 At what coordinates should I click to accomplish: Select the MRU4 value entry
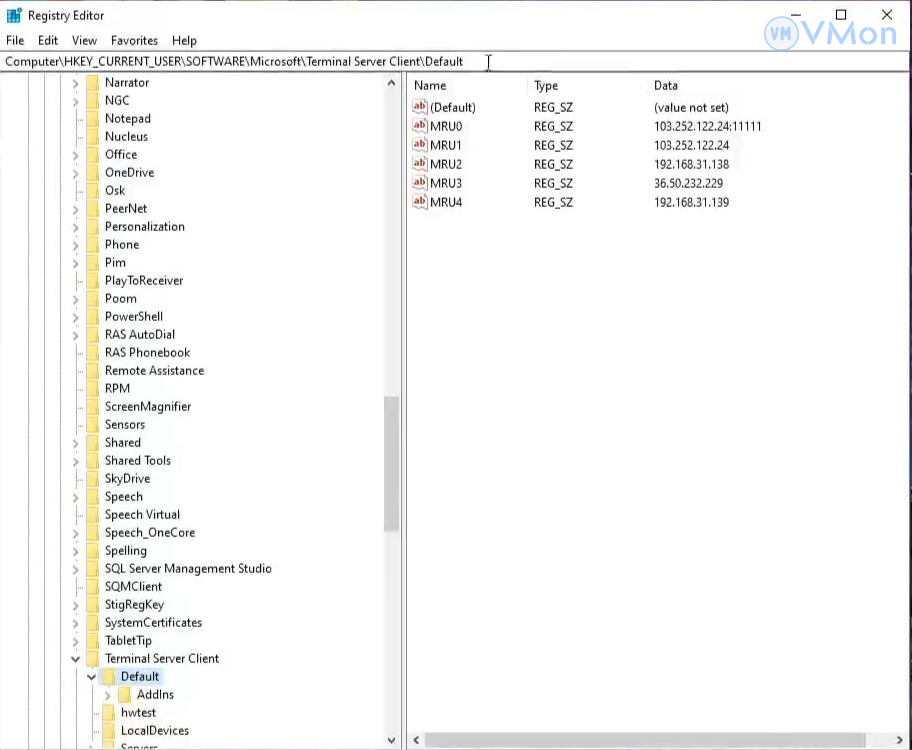(x=446, y=203)
